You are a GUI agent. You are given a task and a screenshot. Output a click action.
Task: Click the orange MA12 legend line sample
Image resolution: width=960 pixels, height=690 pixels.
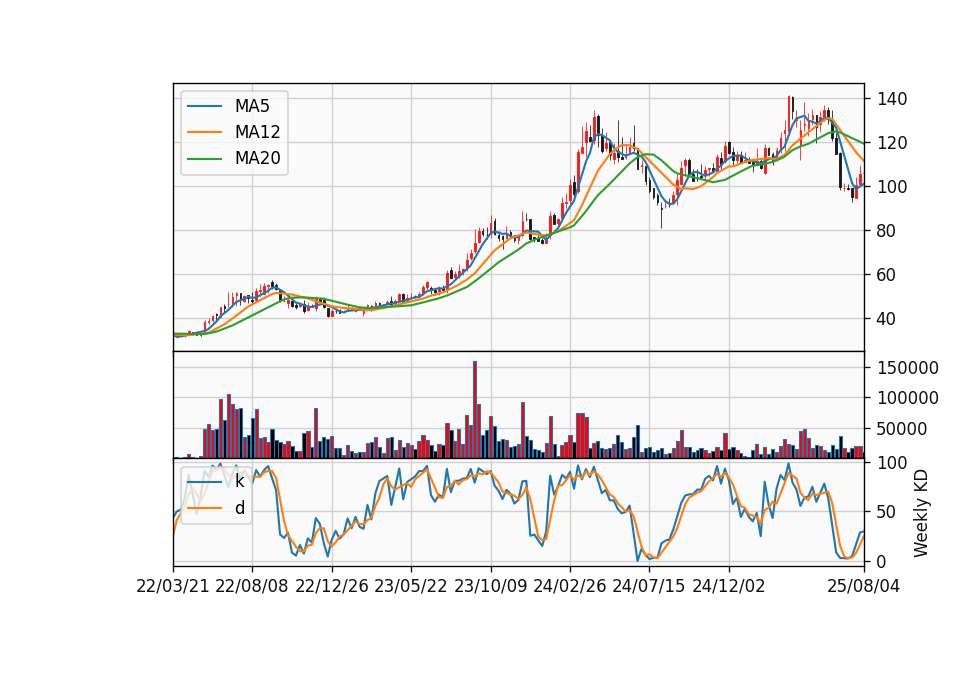[x=204, y=132]
